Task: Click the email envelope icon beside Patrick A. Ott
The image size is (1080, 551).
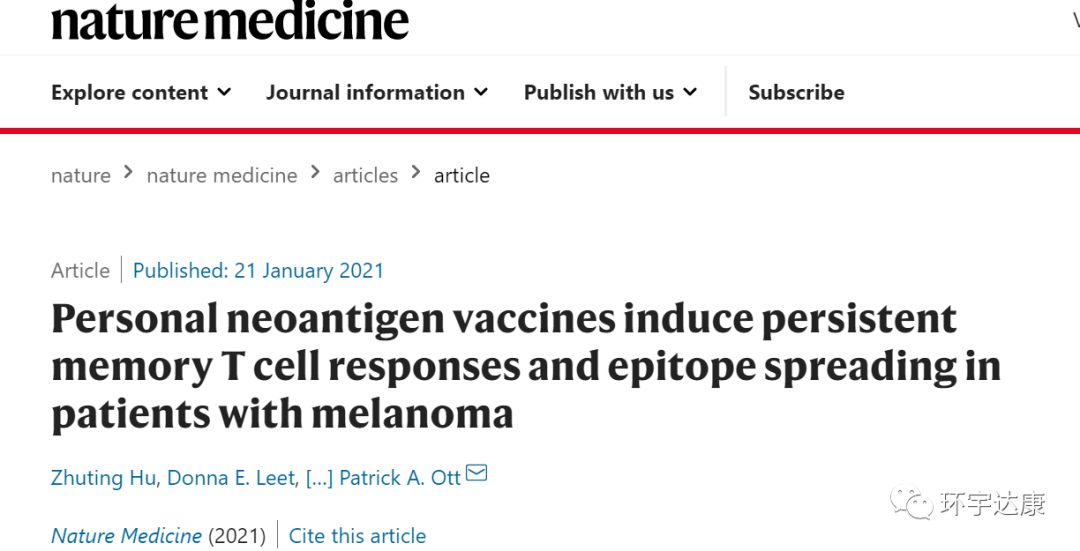Action: pyautogui.click(x=477, y=473)
